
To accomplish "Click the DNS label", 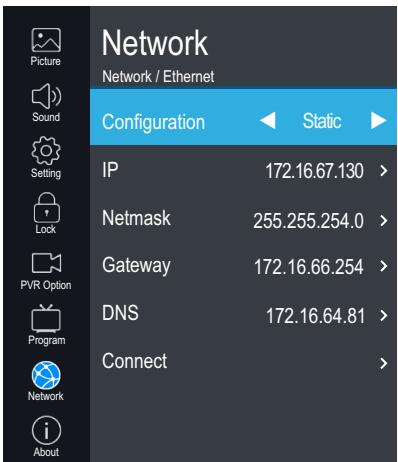I will coord(120,313).
